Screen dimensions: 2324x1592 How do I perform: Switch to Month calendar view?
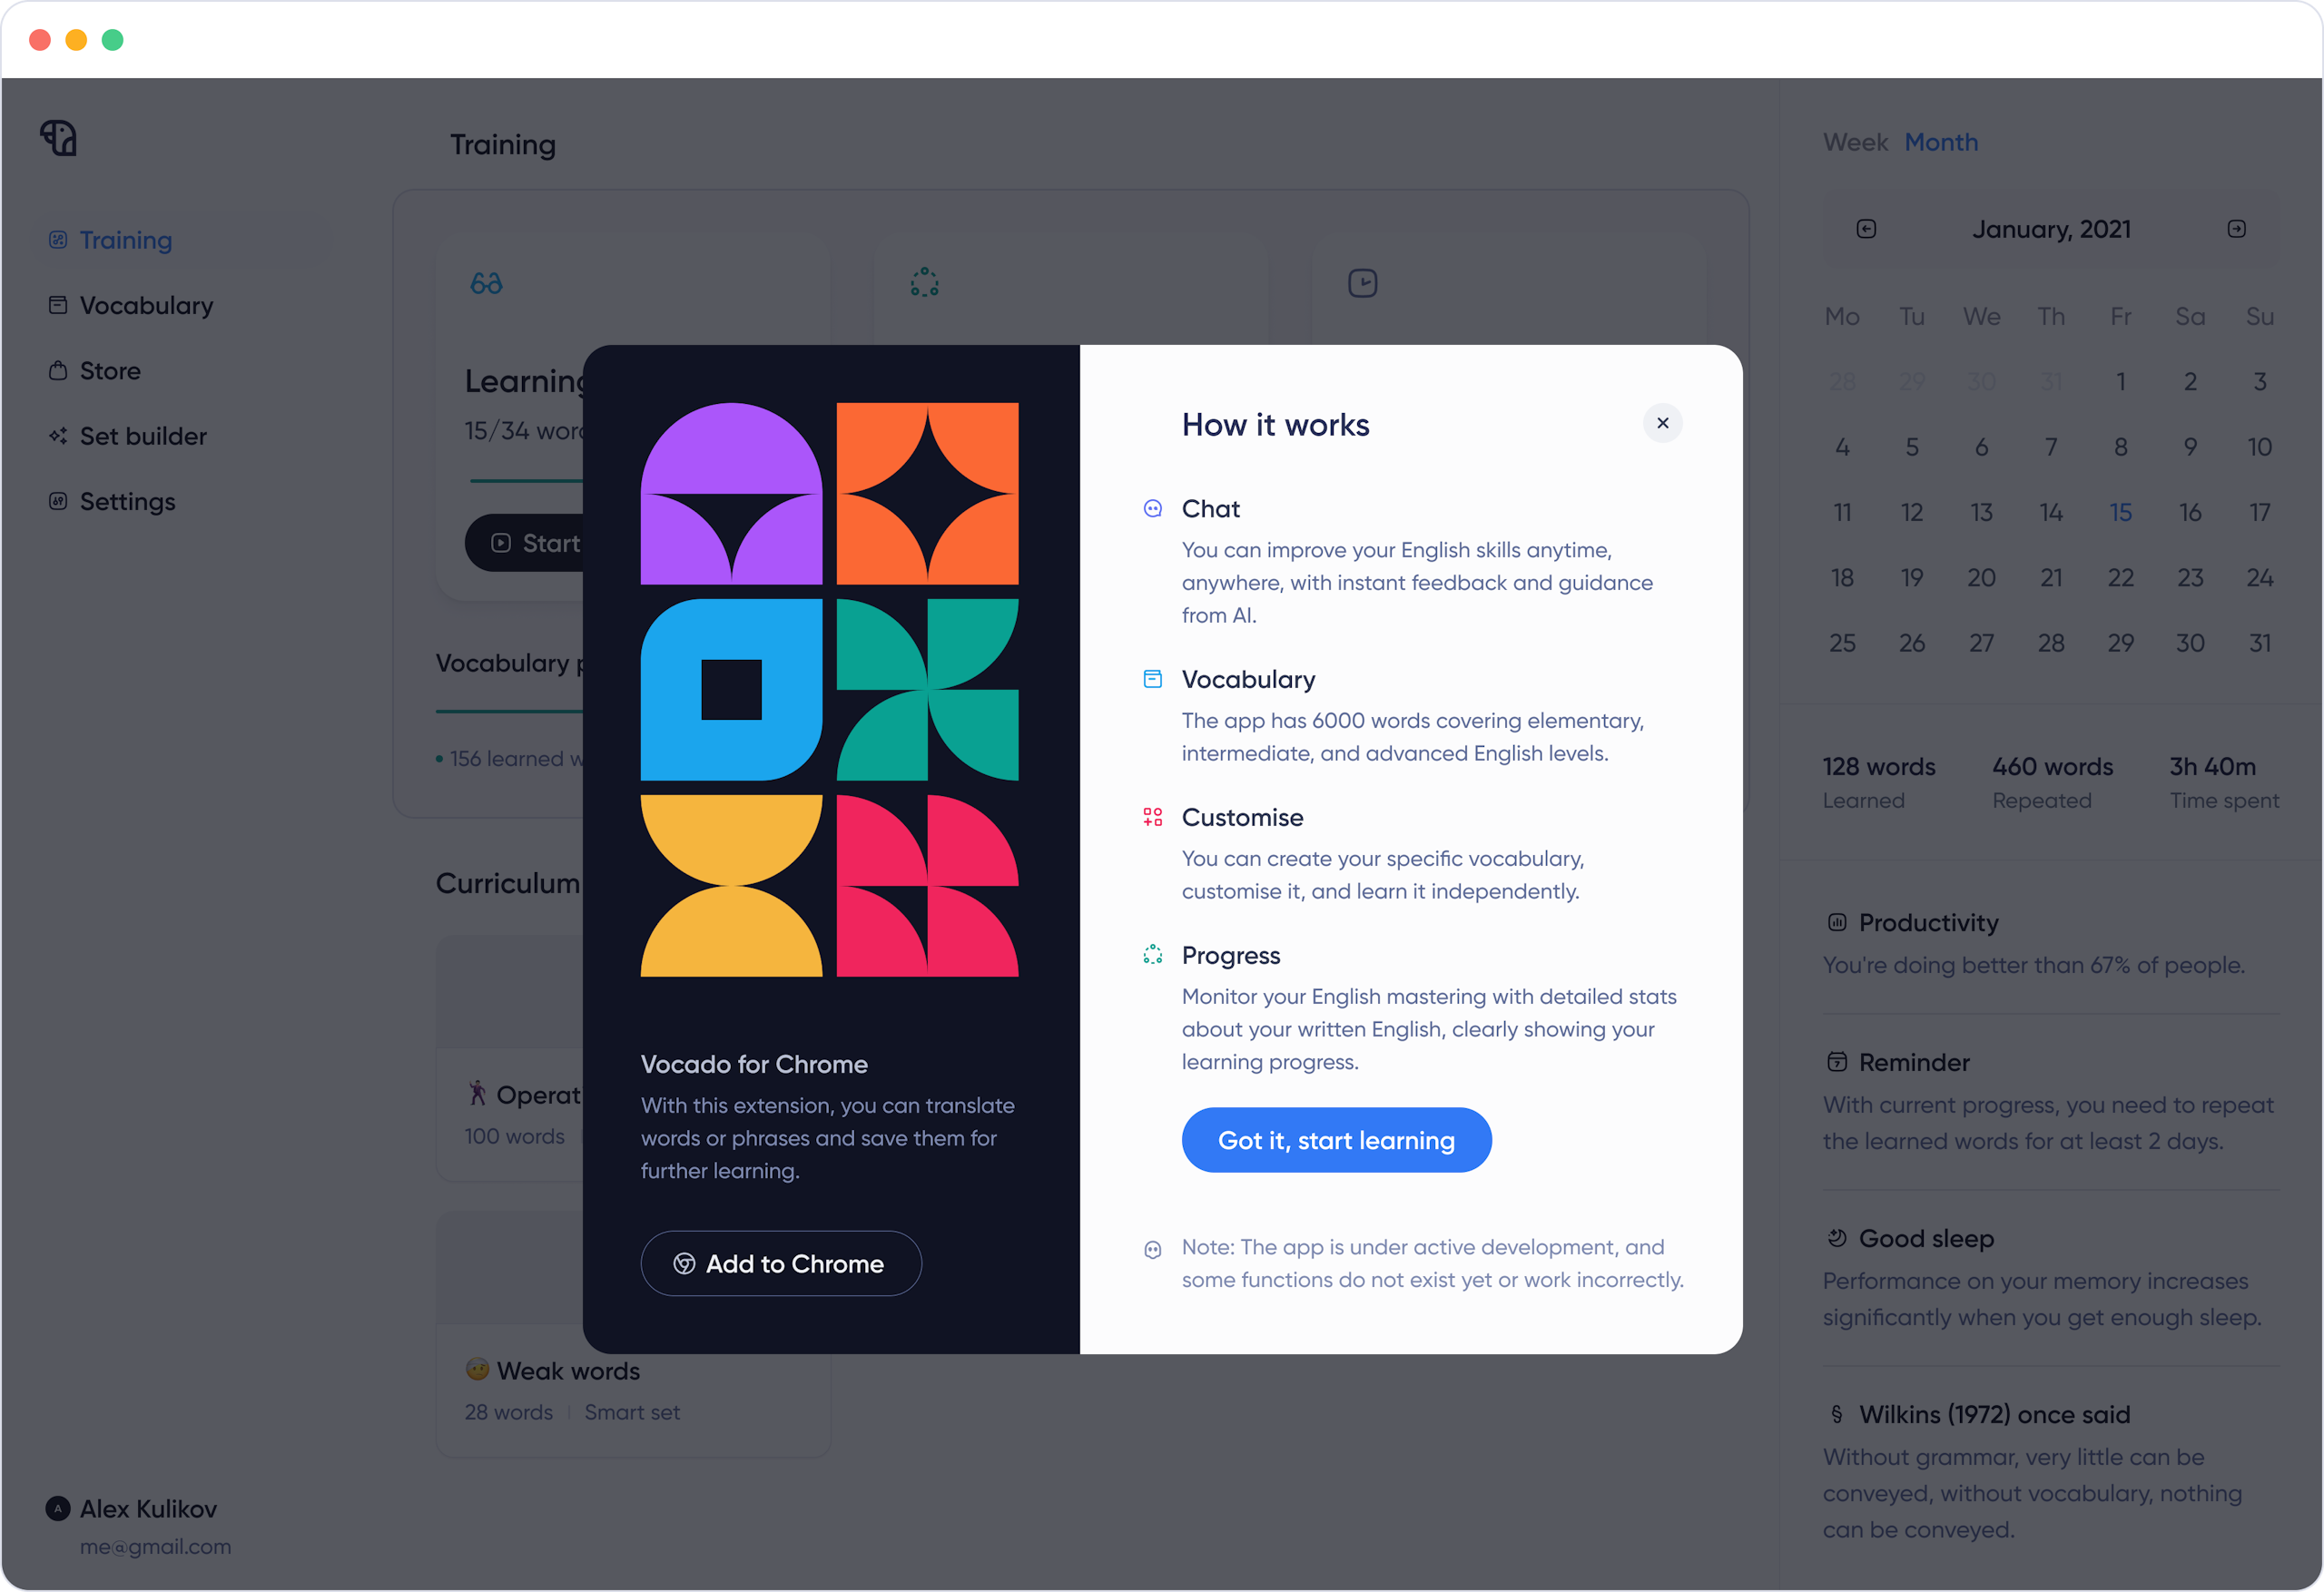tap(1943, 140)
